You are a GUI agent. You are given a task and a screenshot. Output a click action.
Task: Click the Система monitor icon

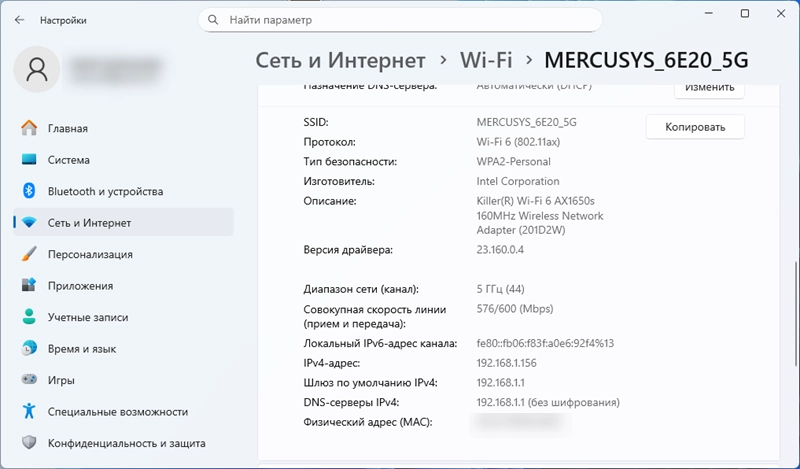click(x=29, y=160)
